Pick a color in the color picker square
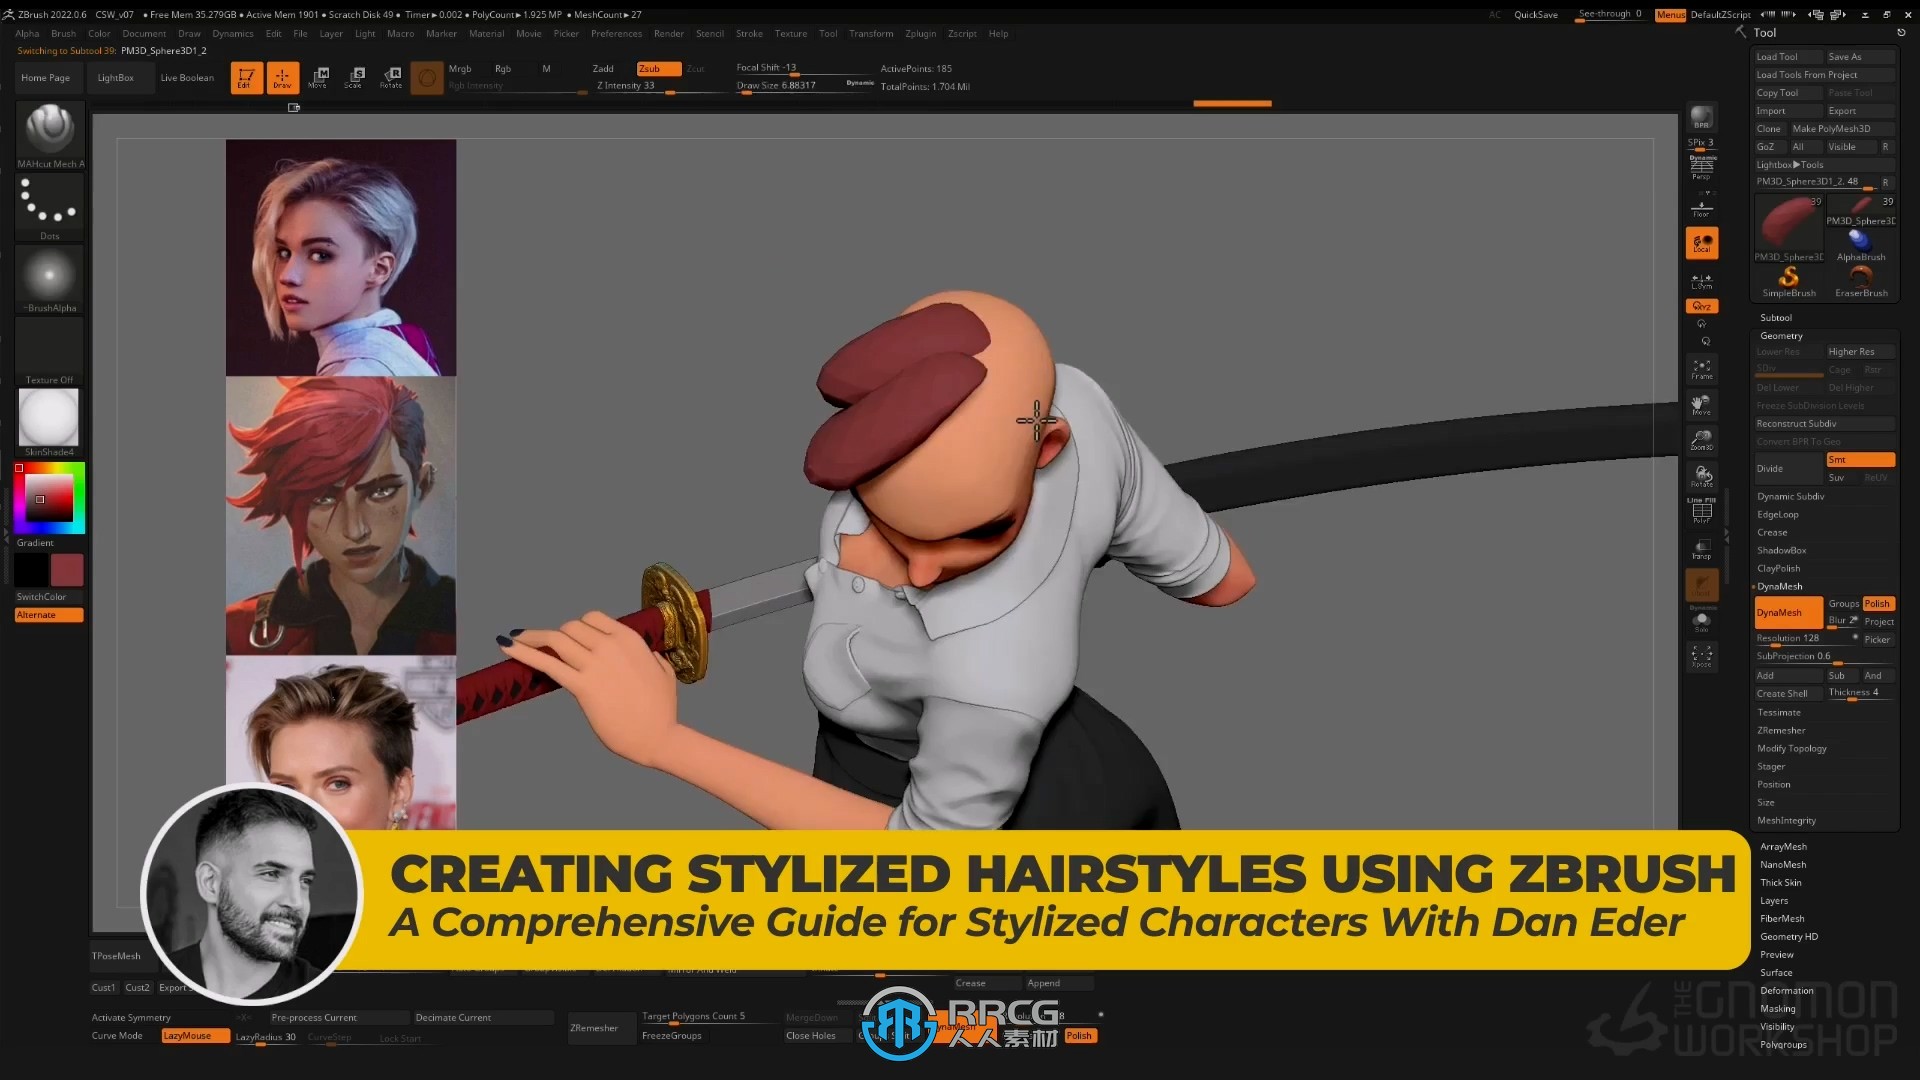Viewport: 1920px width, 1080px height. coord(49,497)
